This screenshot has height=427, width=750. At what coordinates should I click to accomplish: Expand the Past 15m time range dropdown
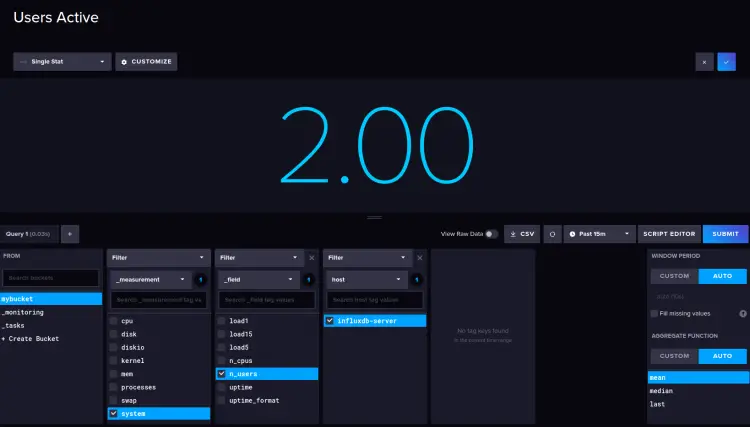tap(599, 234)
